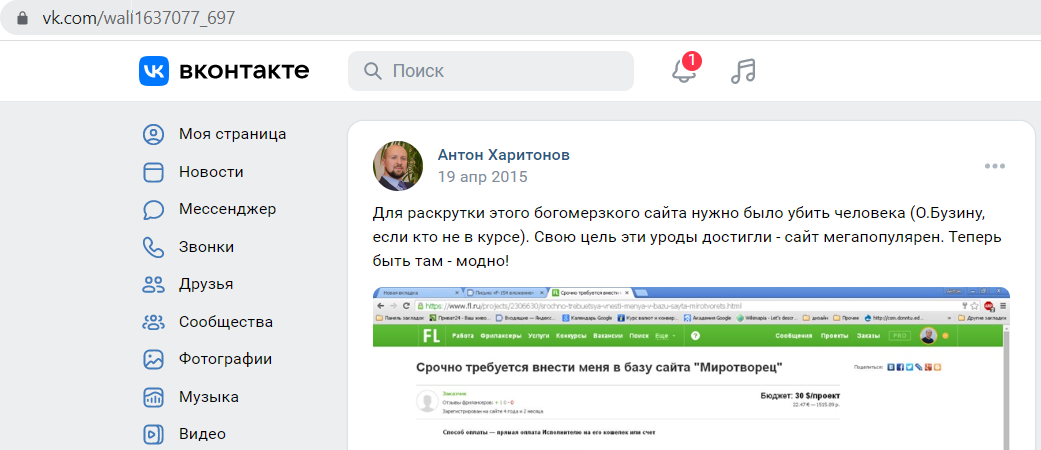Click the Сообщества group icon
Viewport: 1041px width, 450px height.
[x=153, y=323]
